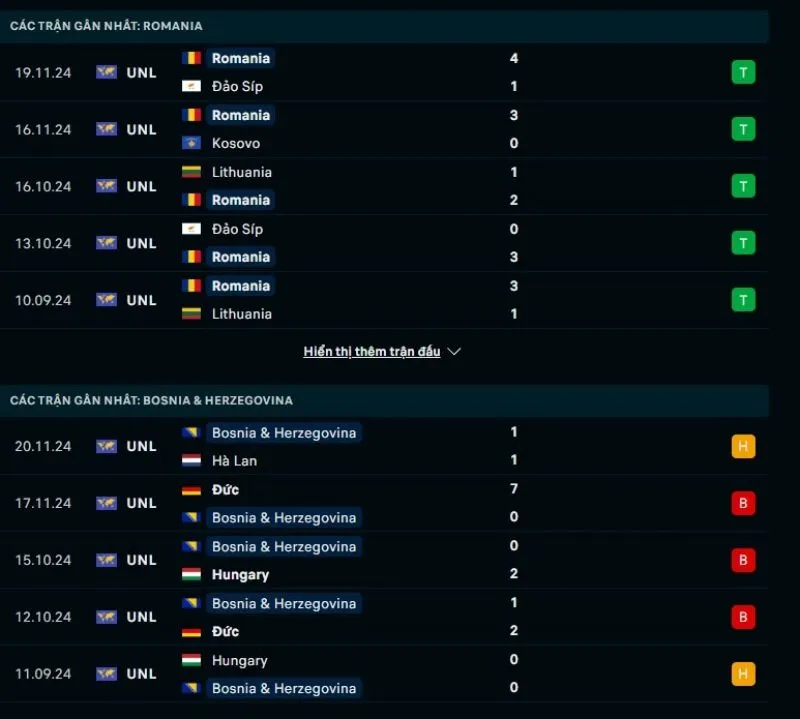Click the red B badge for the 17.11.24 match
The image size is (800, 719).
743,503
